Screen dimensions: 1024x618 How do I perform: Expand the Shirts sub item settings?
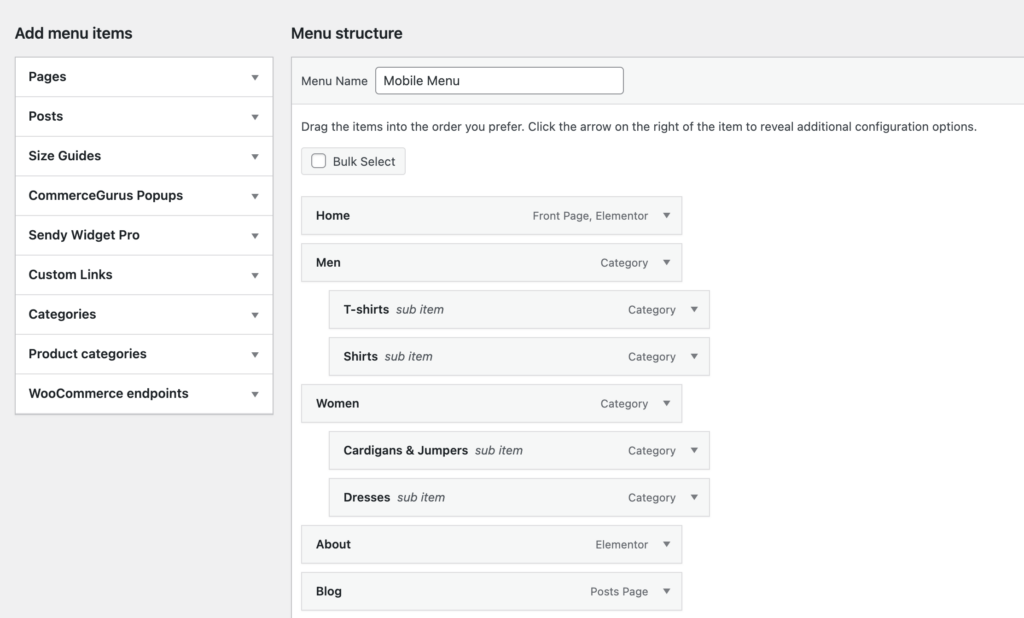[695, 356]
